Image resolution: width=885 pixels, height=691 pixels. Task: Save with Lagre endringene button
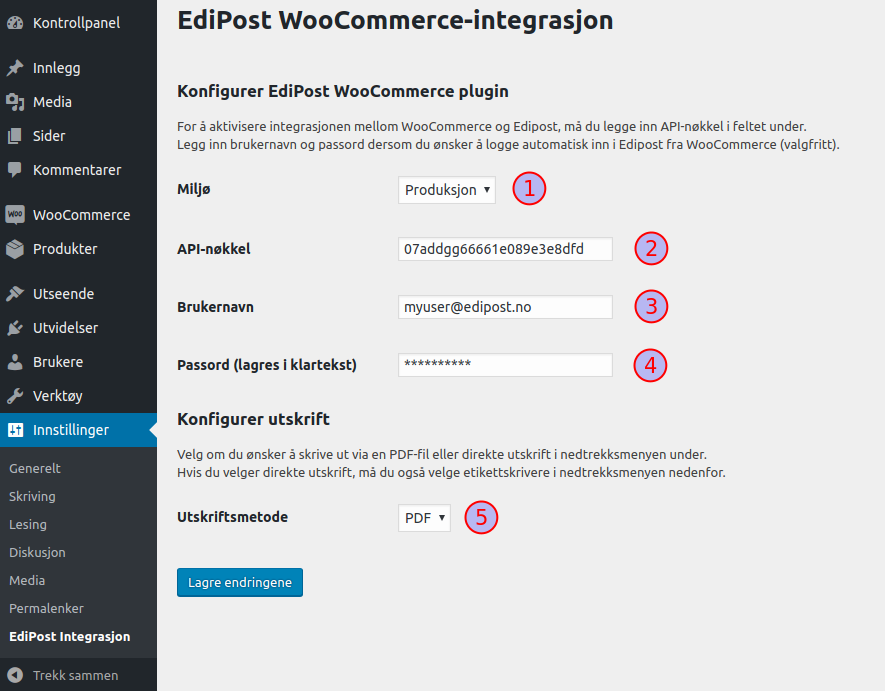(x=240, y=582)
